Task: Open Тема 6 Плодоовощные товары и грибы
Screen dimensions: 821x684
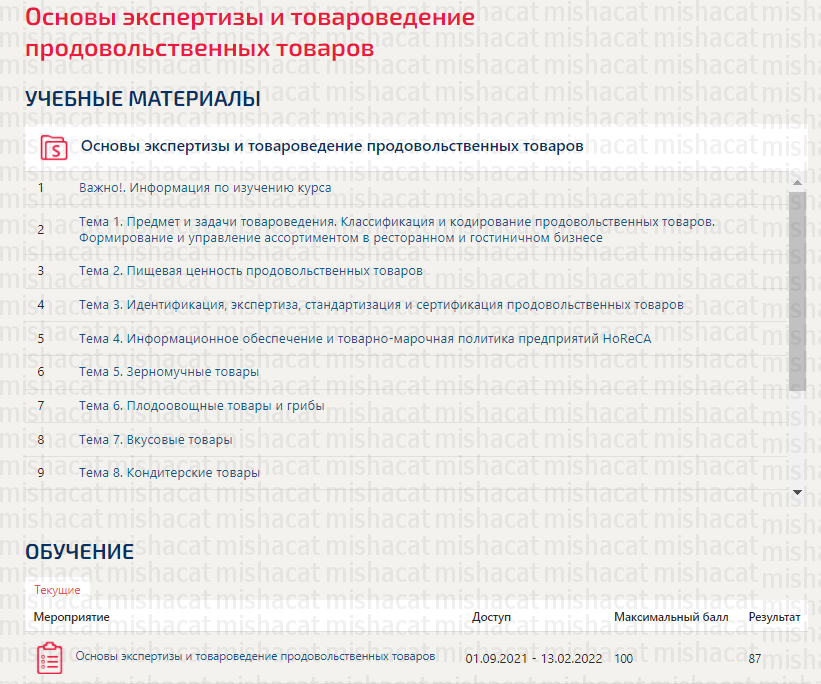Action: click(x=202, y=406)
